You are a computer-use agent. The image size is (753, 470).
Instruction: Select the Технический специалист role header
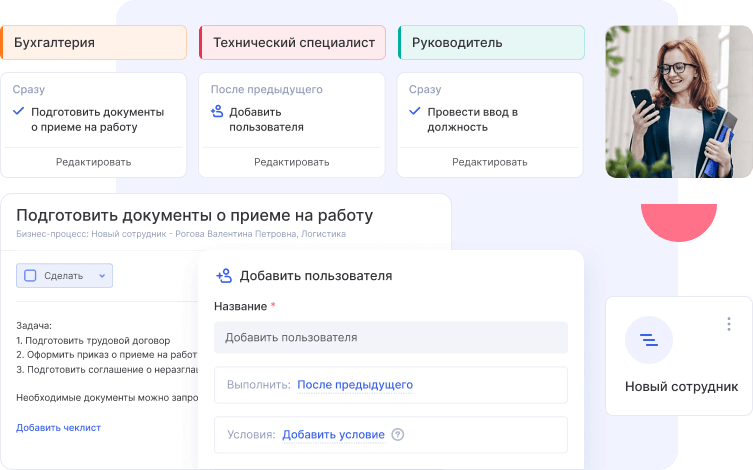(x=292, y=43)
